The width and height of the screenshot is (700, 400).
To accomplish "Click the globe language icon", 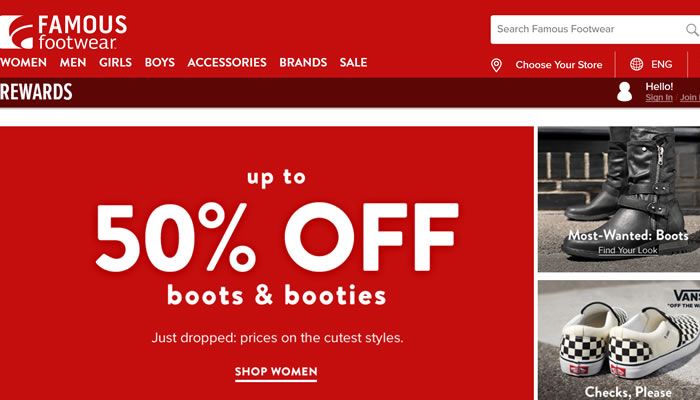I will pyautogui.click(x=636, y=64).
